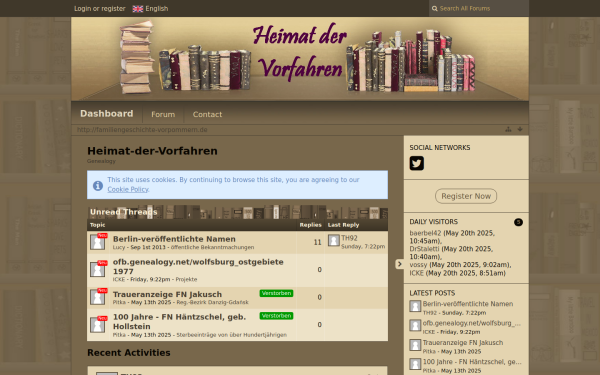600x375 pixels.
Task: Click the down arrow icon in breadcrumb bar
Action: [x=520, y=129]
